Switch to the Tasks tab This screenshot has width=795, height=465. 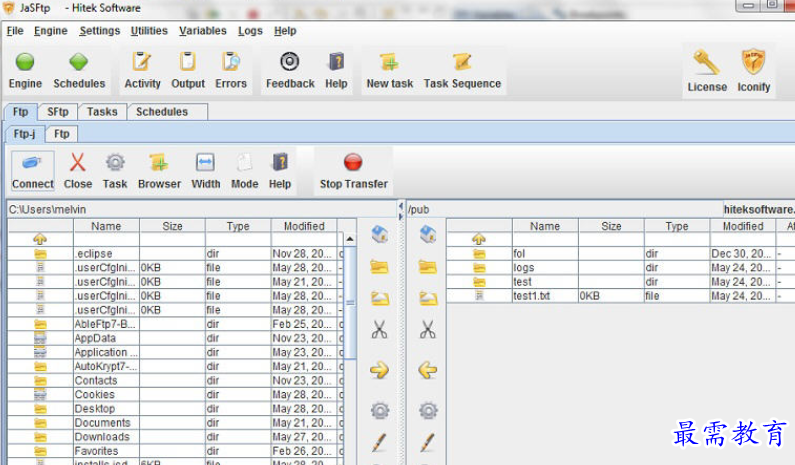102,112
